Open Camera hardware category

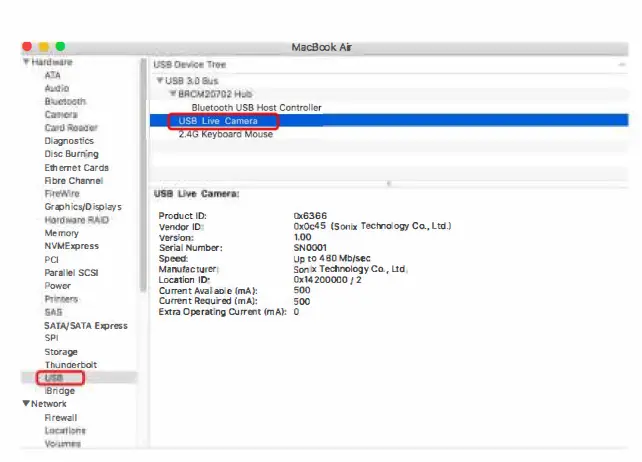(60, 115)
